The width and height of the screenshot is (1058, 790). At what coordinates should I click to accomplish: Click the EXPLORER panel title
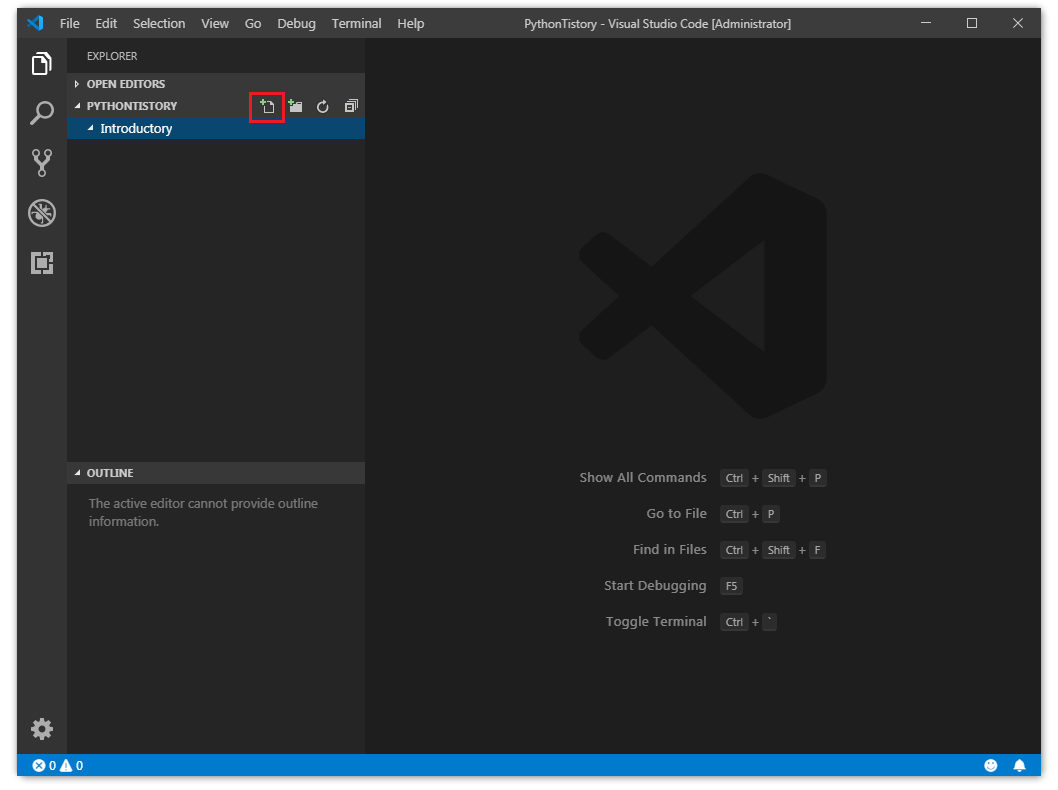[112, 56]
